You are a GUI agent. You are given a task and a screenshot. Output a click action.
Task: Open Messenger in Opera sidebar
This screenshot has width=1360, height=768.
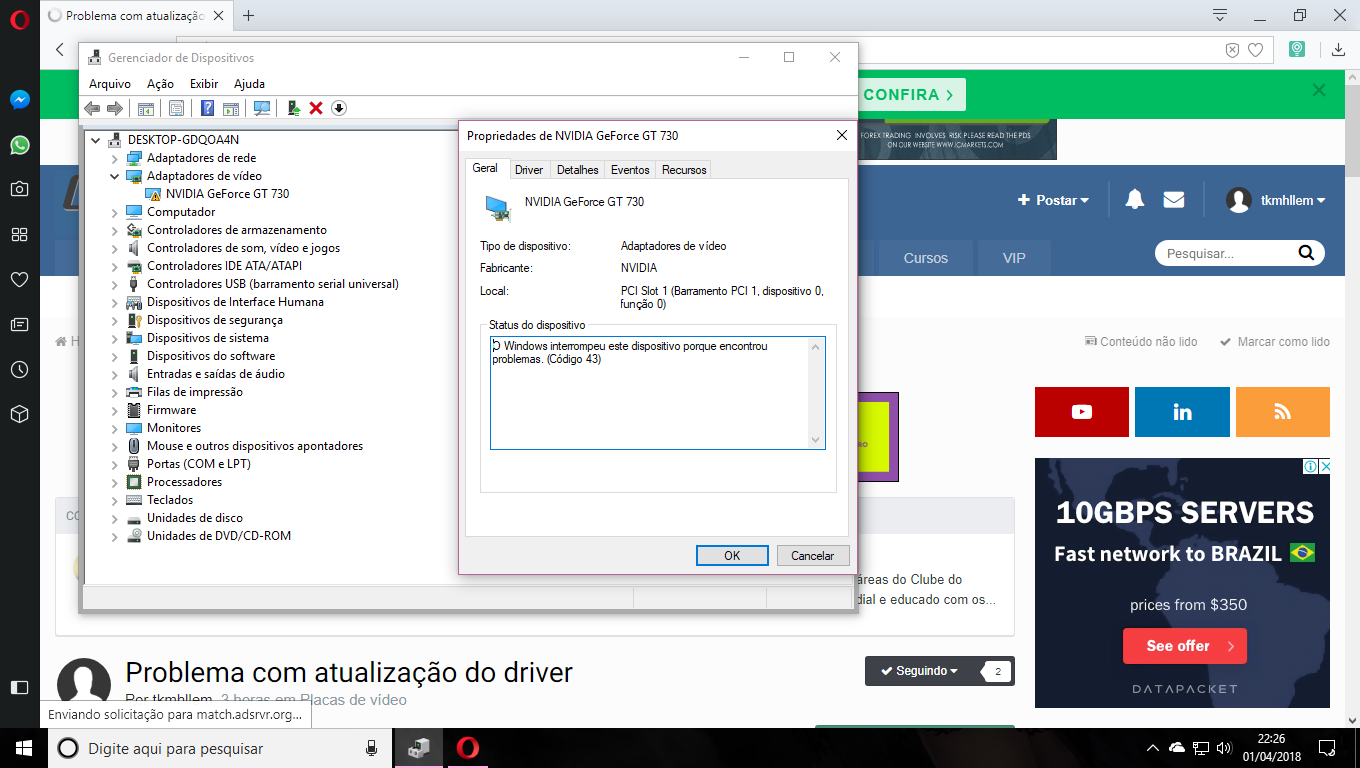coord(19,100)
